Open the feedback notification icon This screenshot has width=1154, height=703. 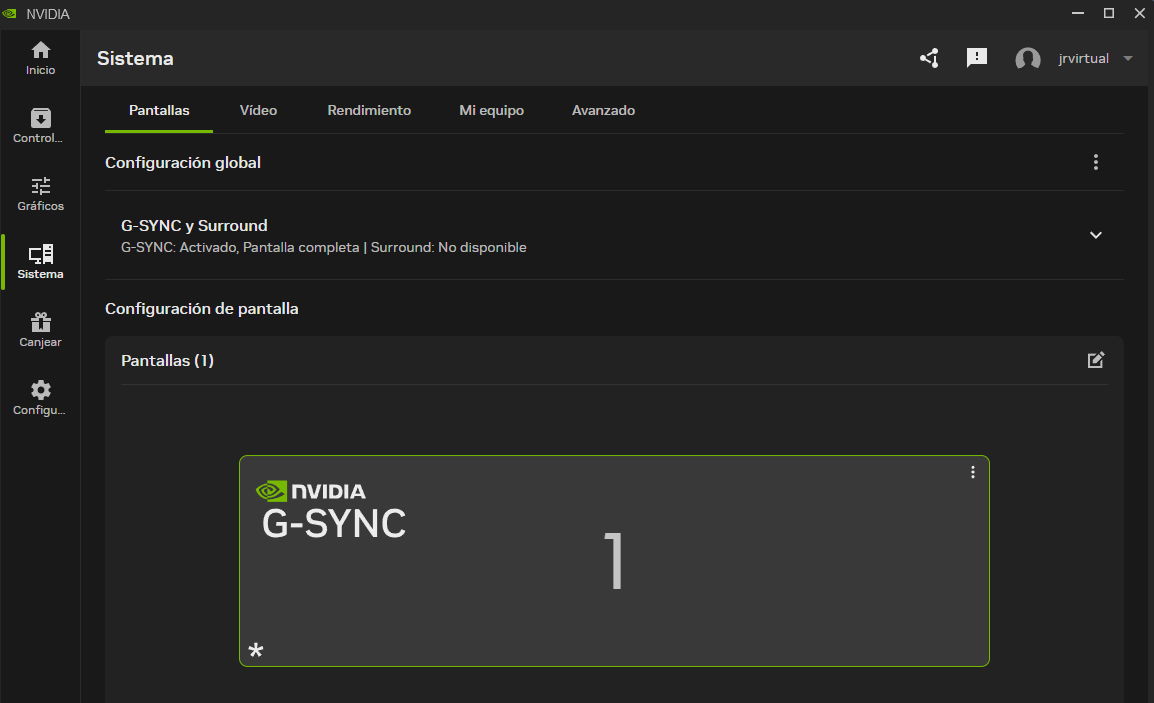click(x=977, y=58)
